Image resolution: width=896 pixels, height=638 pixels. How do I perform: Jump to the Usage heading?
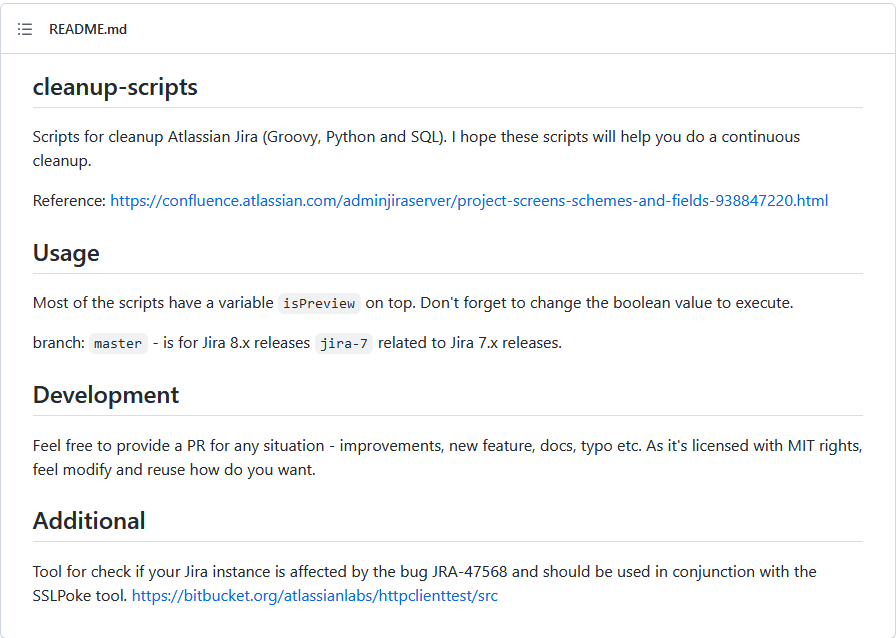point(66,253)
